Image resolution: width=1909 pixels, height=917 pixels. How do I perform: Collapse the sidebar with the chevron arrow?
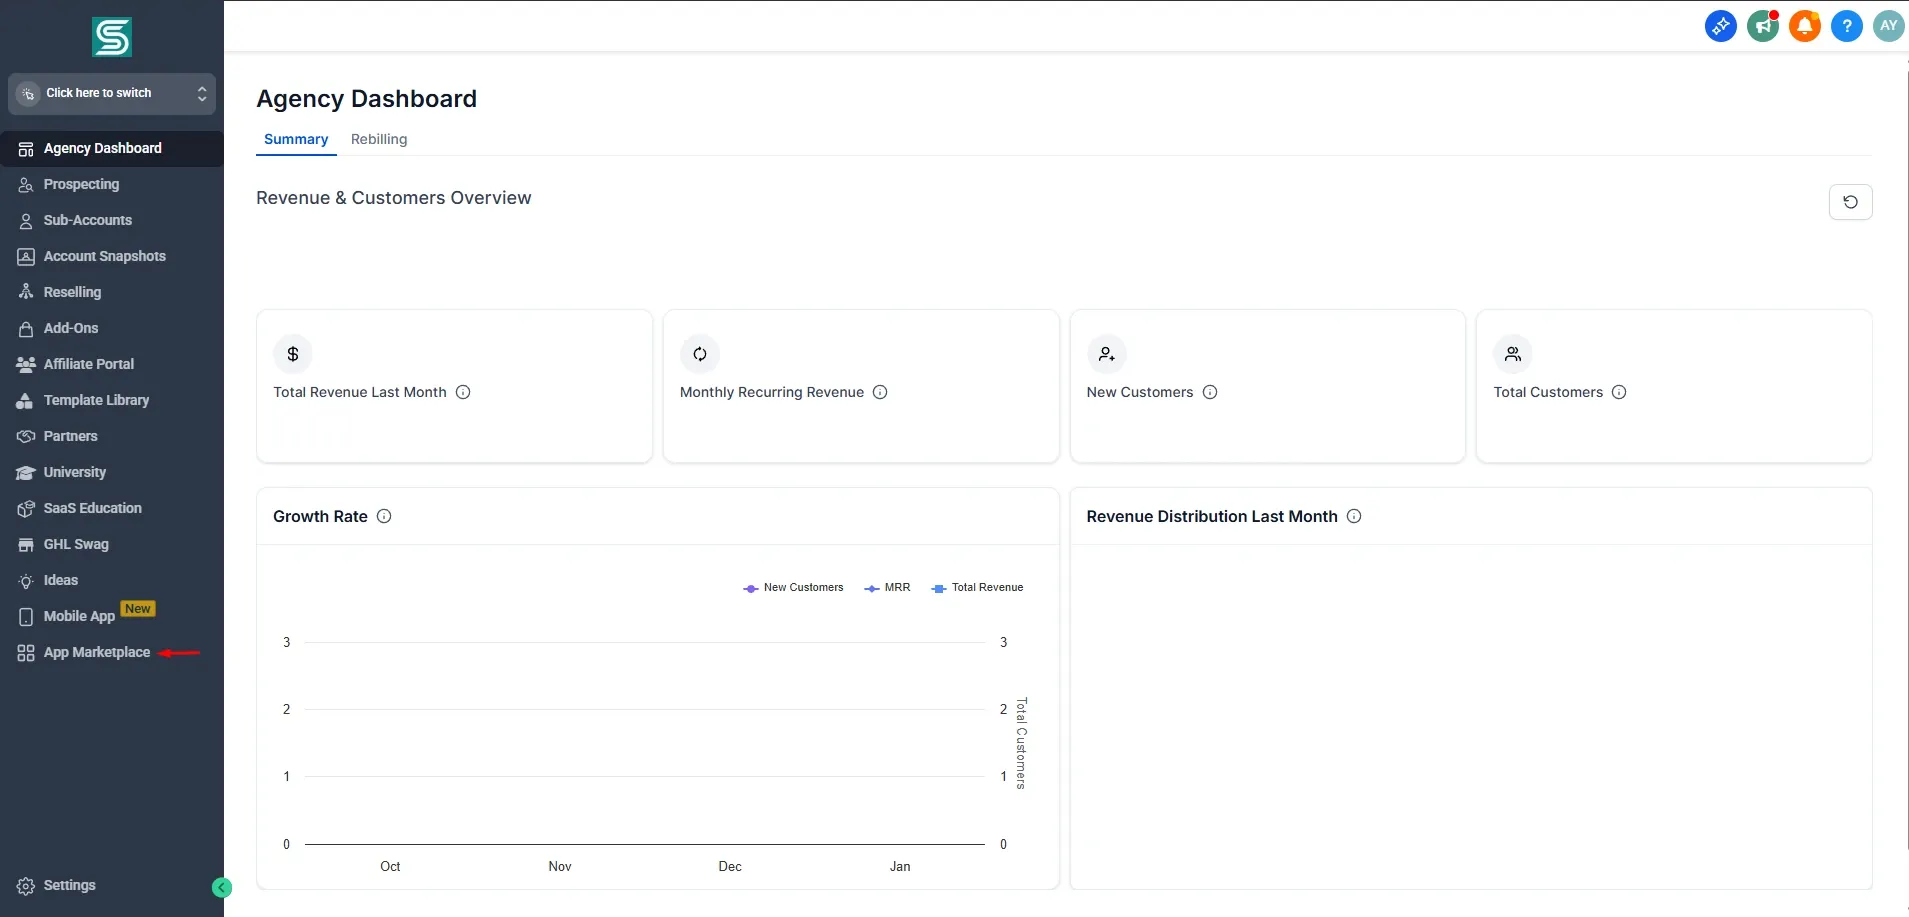click(x=220, y=887)
